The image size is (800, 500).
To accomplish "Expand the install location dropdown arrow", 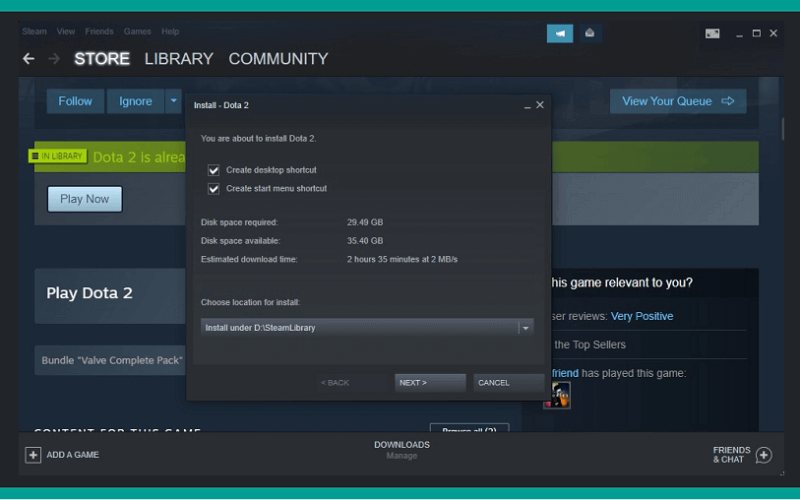I will point(526,328).
